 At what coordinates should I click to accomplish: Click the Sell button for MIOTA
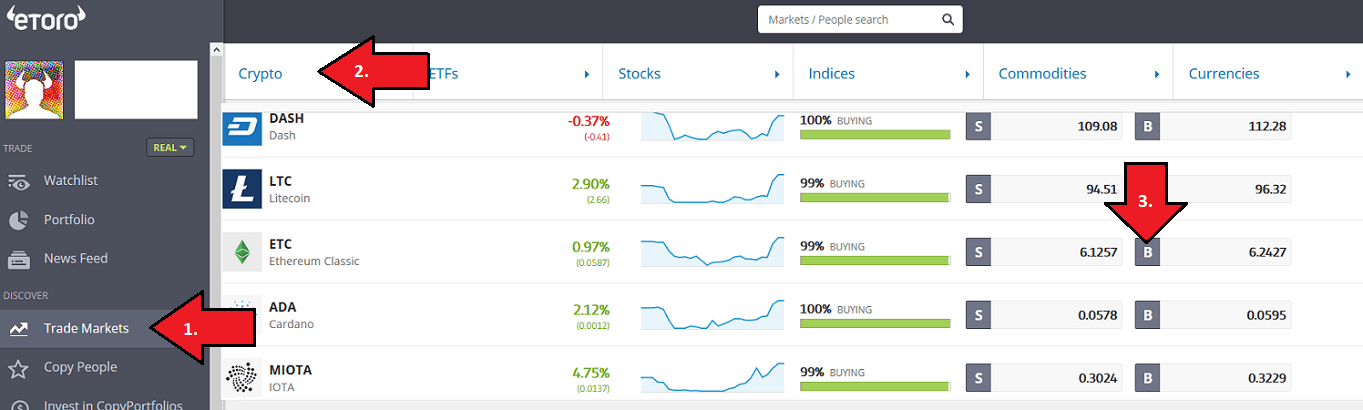978,378
